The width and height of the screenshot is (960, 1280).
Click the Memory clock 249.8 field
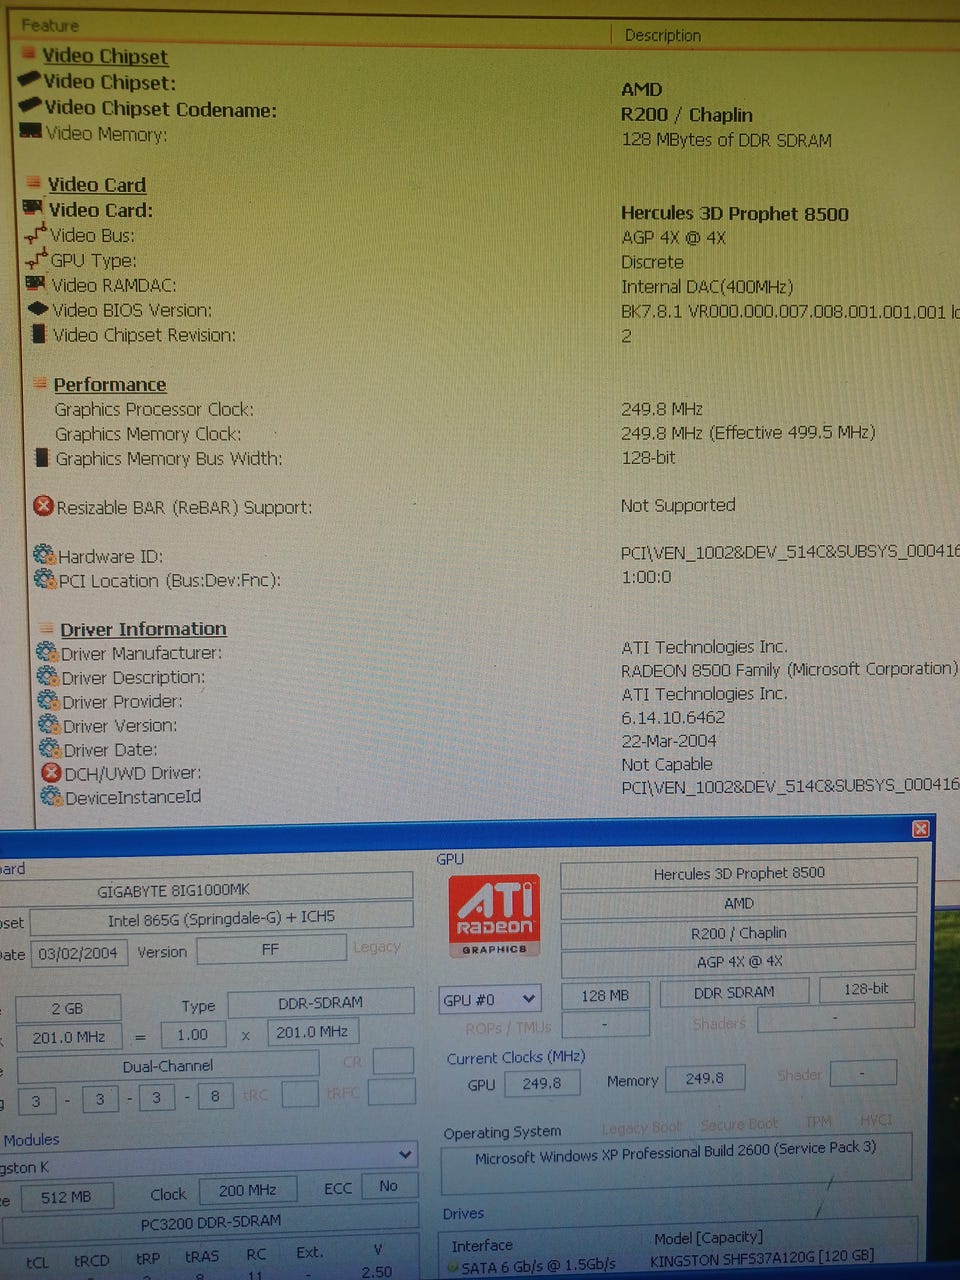click(x=705, y=1078)
